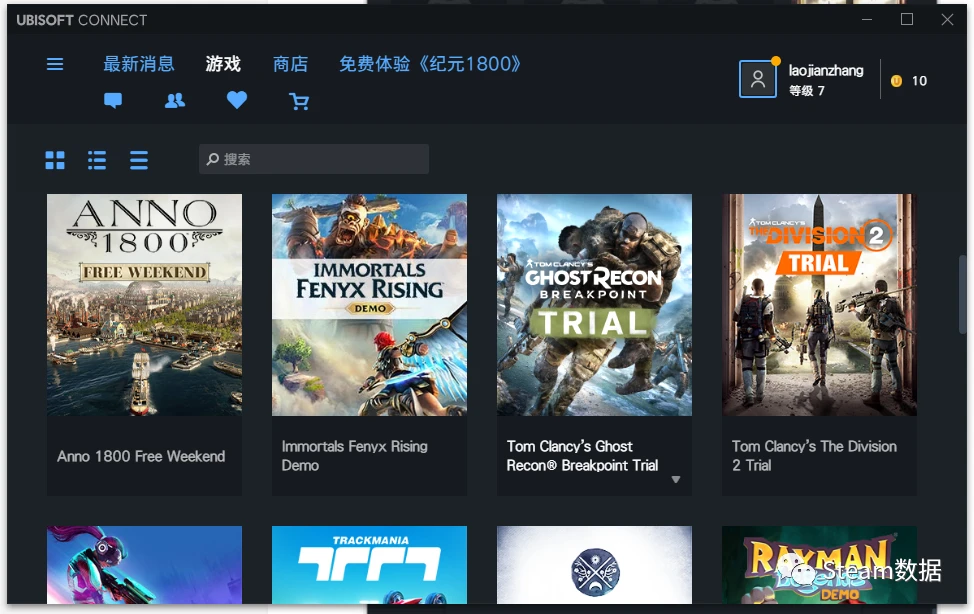Image resolution: width=974 pixels, height=614 pixels.
Task: Switch to large grid view
Action: coord(55,160)
